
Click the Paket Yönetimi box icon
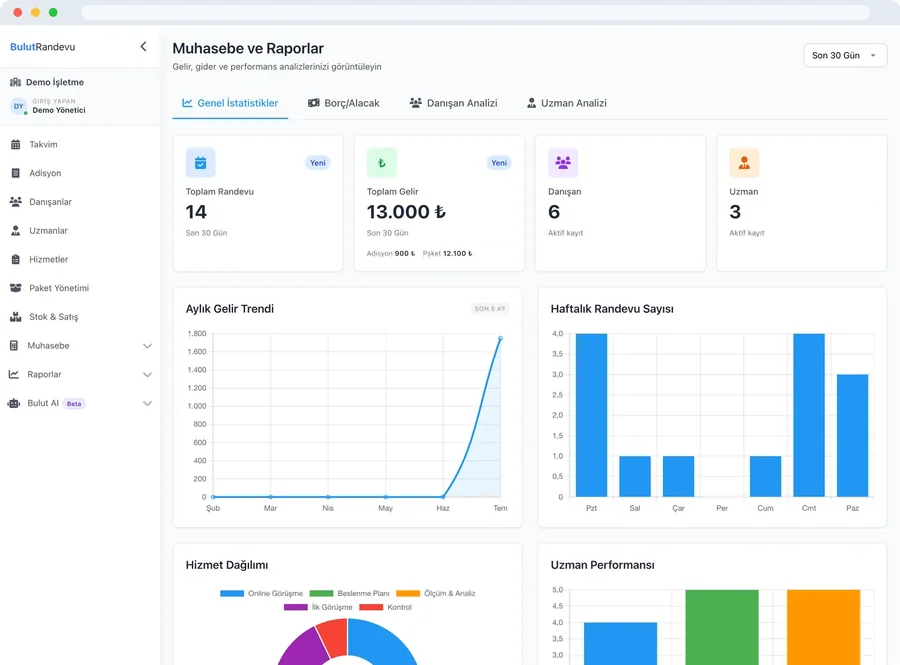tap(15, 288)
